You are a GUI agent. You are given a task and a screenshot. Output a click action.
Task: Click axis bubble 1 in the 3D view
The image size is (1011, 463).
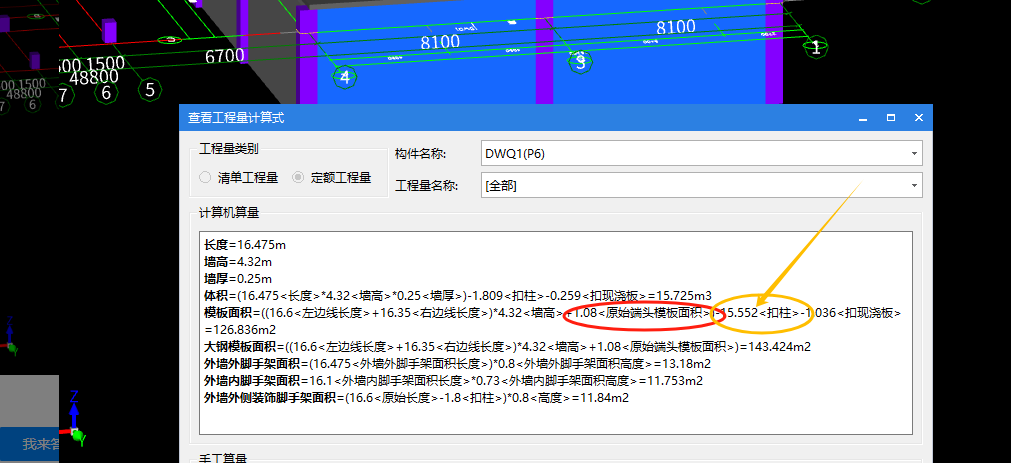tap(816, 46)
